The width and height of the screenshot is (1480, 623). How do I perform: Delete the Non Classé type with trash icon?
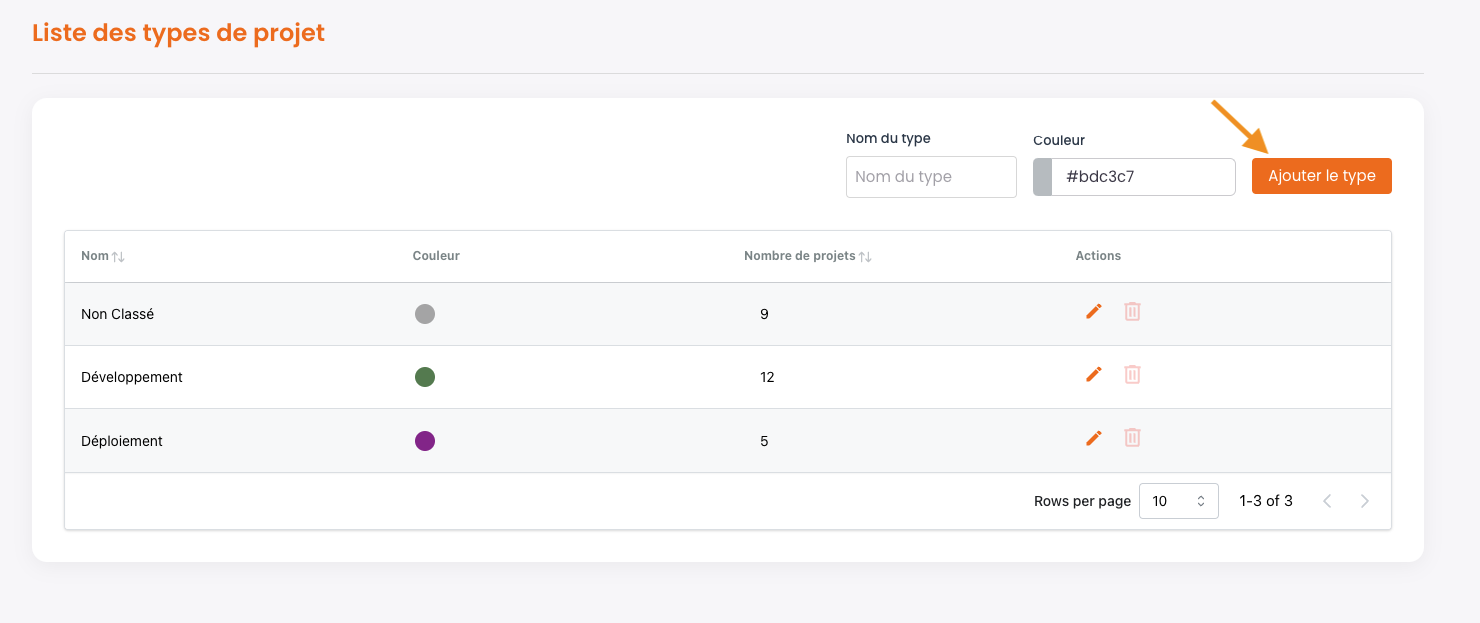point(1132,312)
